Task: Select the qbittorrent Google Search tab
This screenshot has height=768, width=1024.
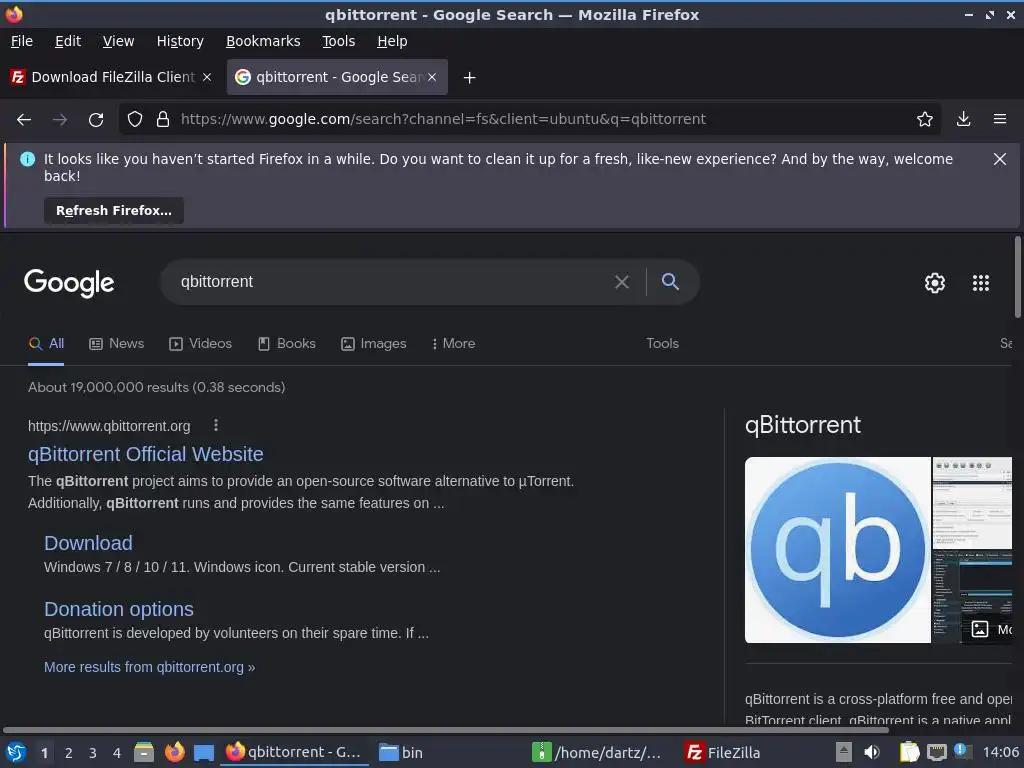Action: [337, 77]
